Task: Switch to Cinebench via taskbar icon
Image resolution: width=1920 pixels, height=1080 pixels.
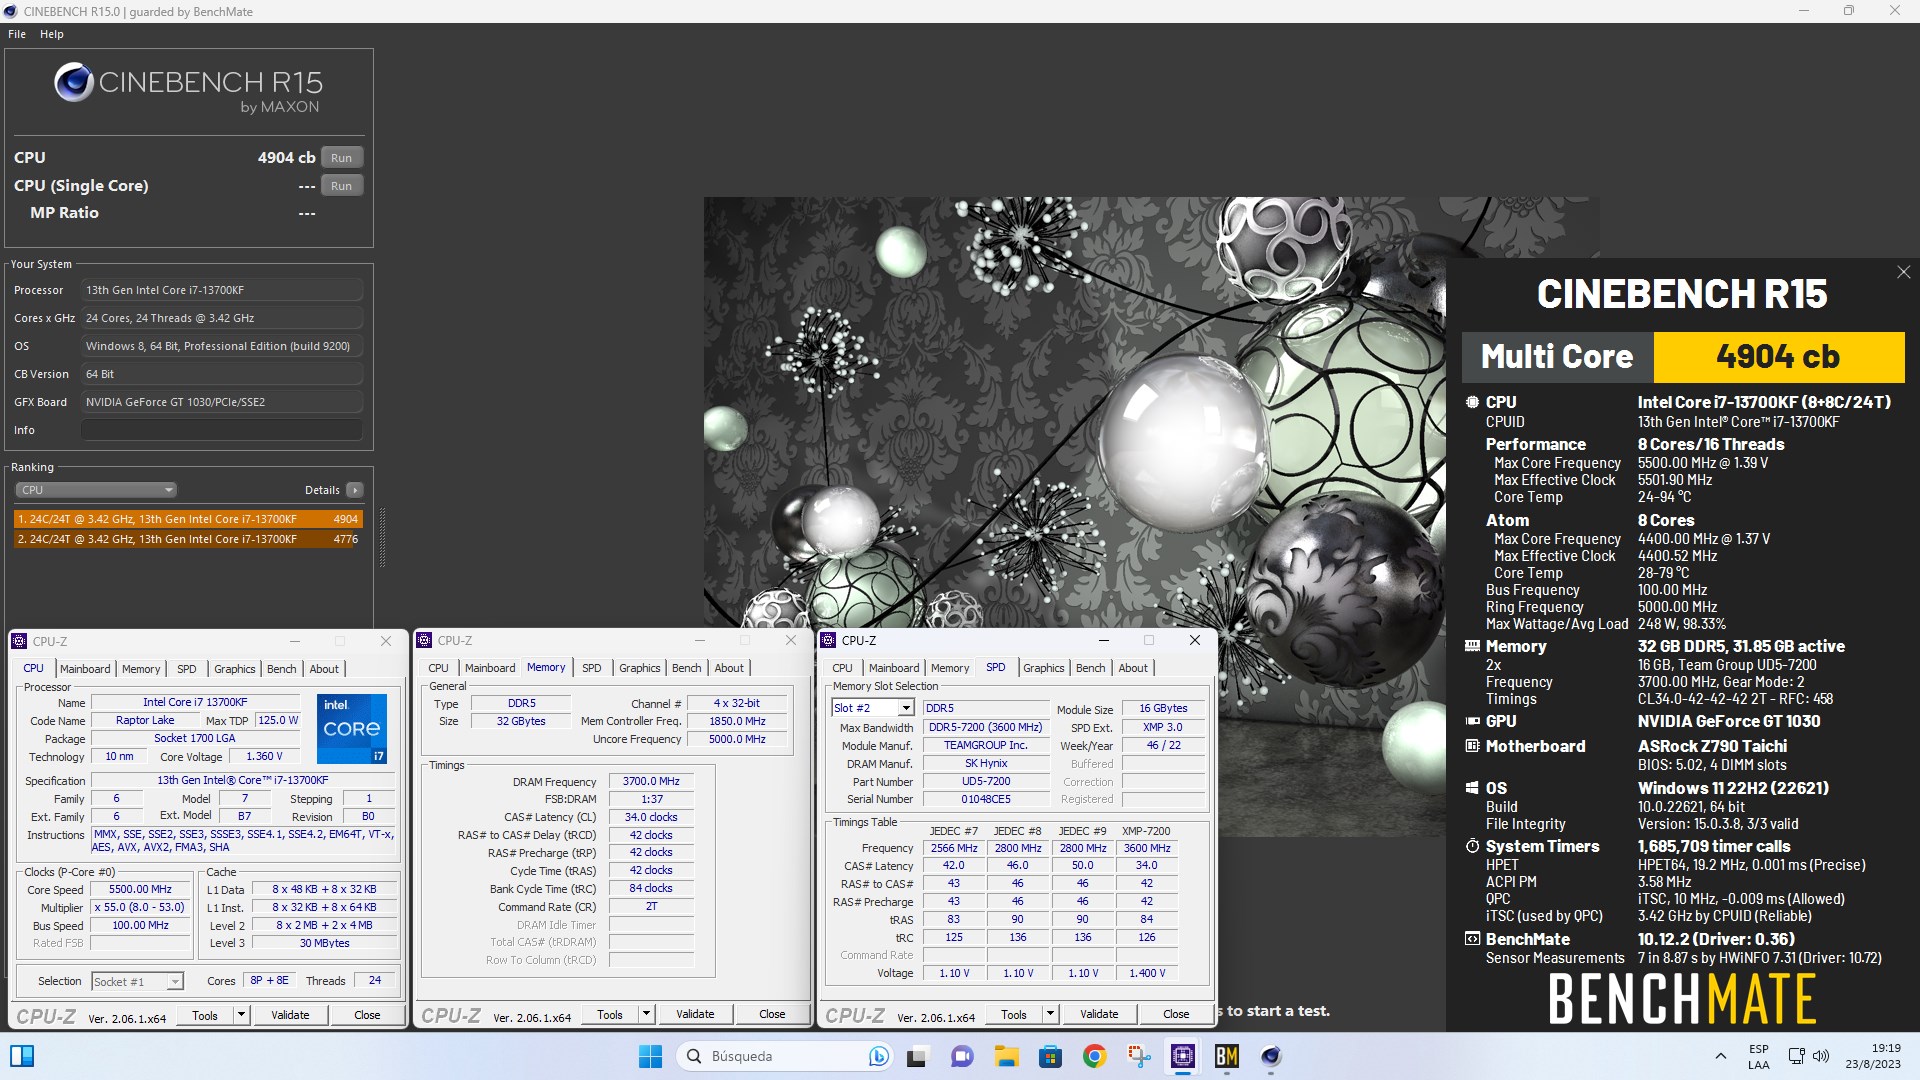Action: tap(1271, 1056)
